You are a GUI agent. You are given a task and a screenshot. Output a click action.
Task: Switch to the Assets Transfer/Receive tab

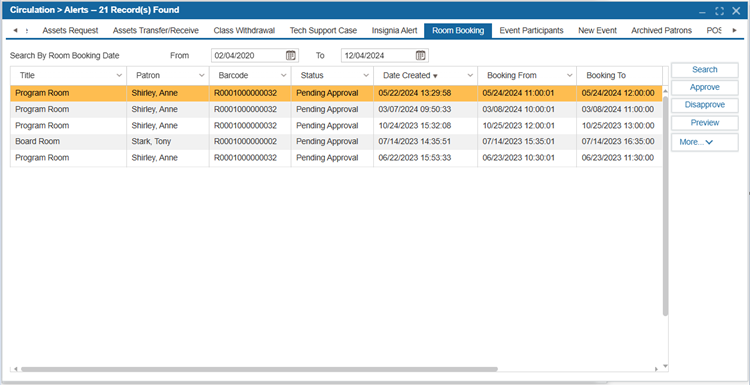coord(156,31)
